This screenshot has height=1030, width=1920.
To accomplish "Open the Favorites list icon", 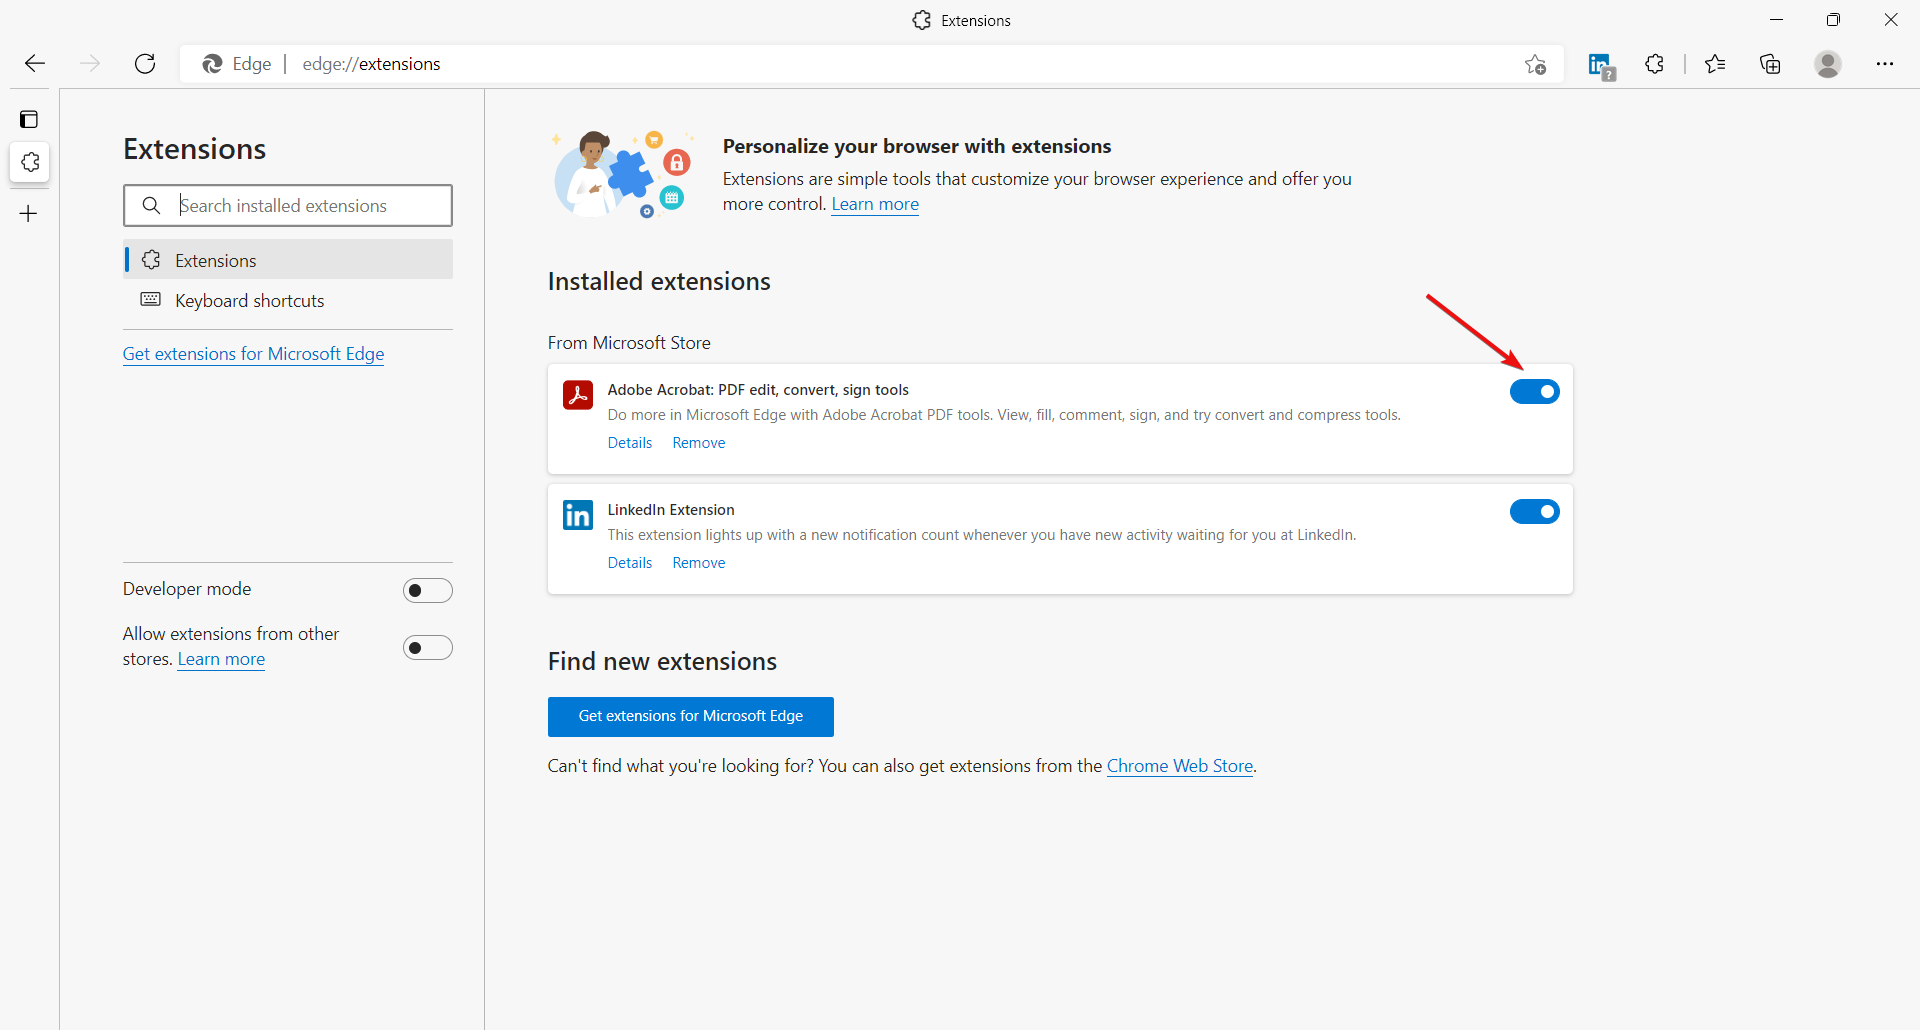I will point(1715,64).
